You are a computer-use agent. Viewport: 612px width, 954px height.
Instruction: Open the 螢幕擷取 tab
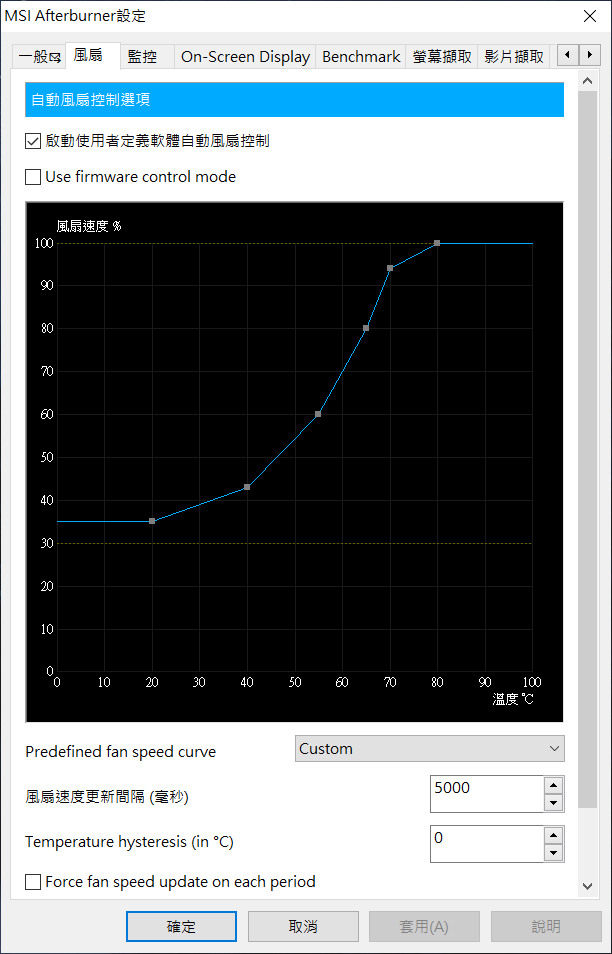442,57
